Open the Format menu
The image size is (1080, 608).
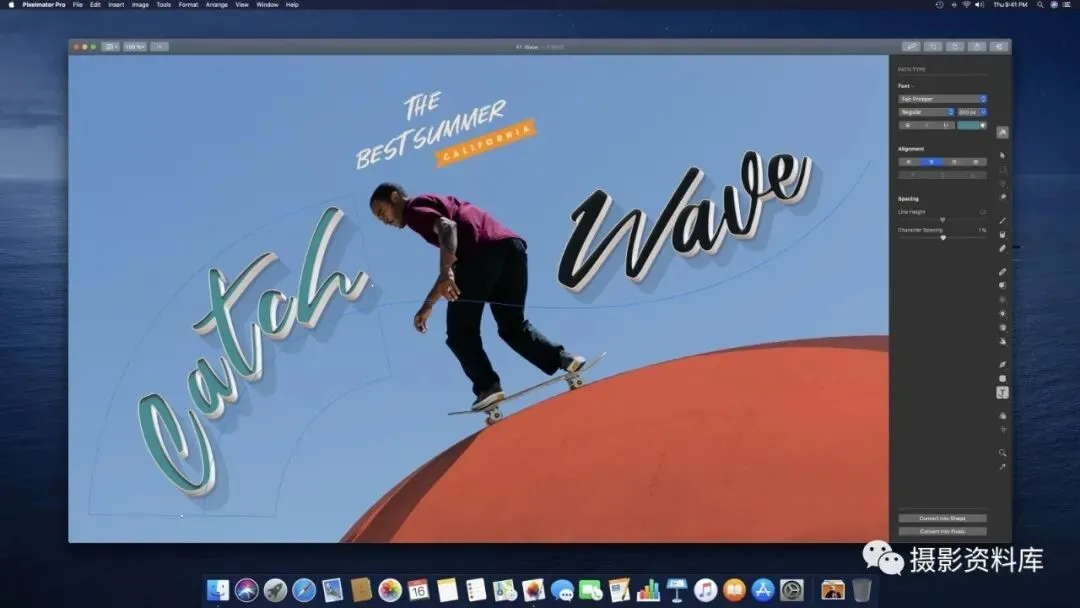188,5
